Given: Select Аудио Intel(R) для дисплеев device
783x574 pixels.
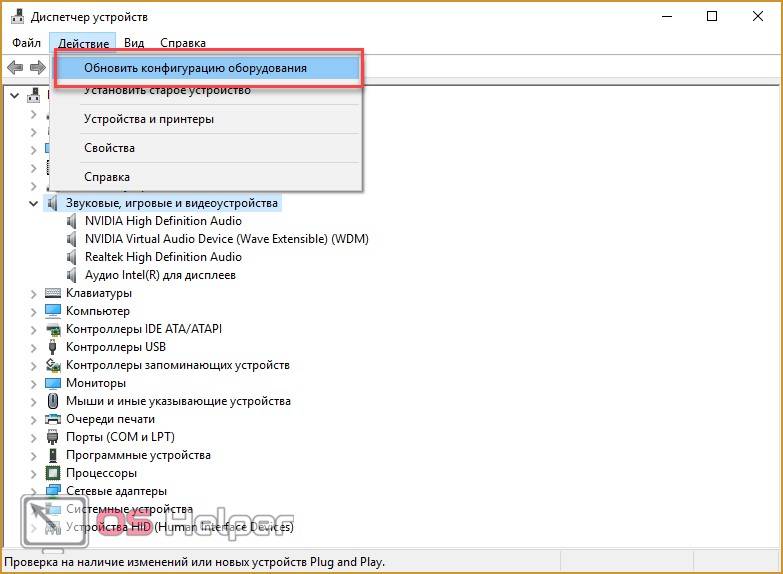Looking at the screenshot, I should (160, 275).
